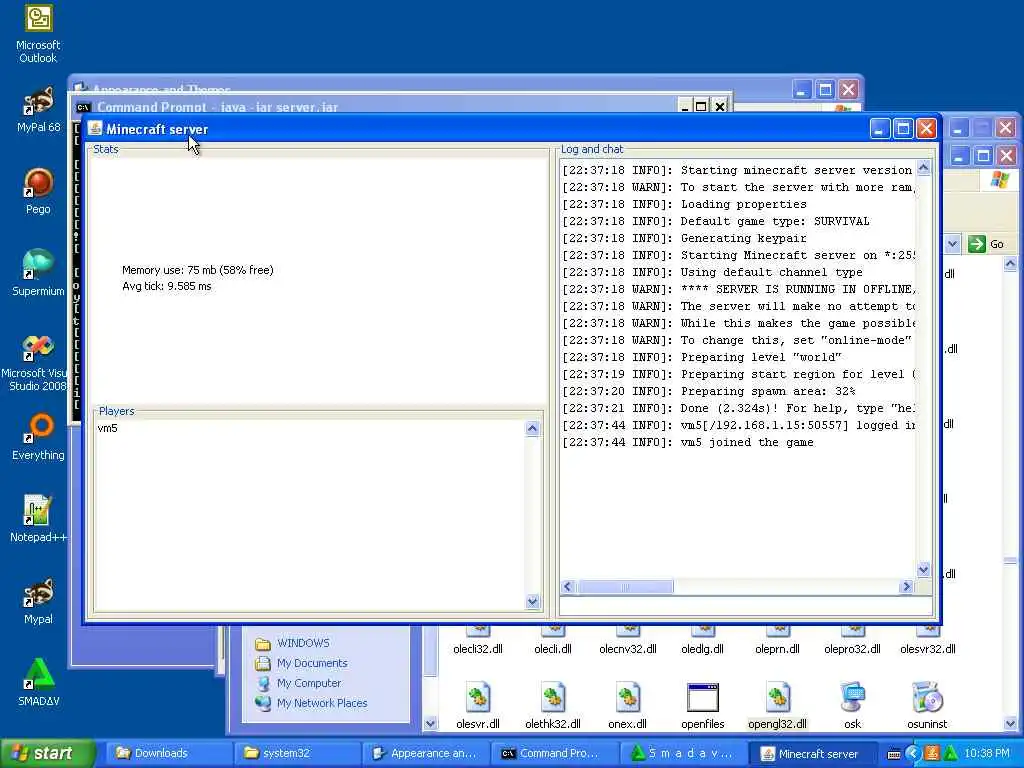
Task: Select opengl32.dll file icon
Action: coord(777,697)
